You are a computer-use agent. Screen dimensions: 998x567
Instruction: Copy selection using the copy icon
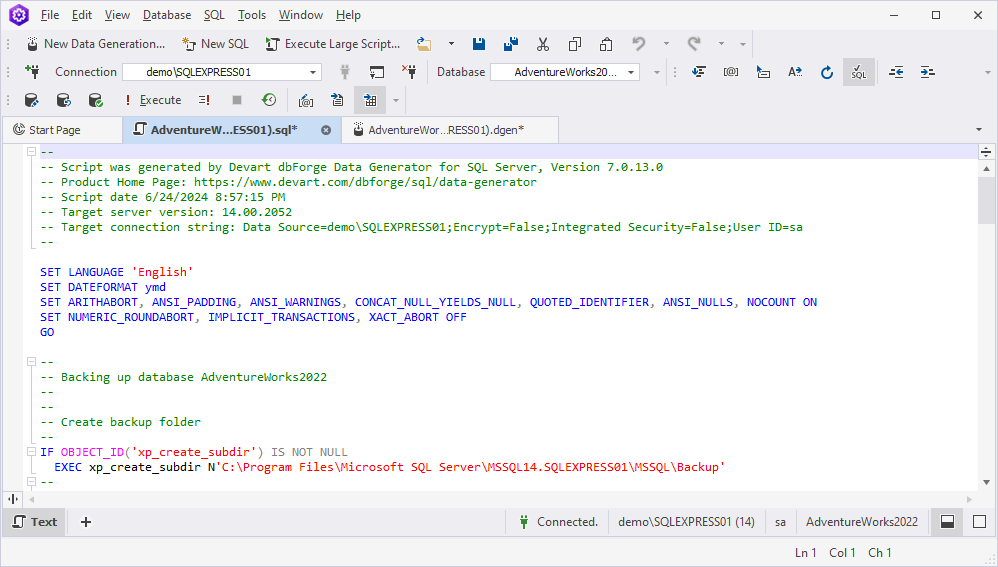pyautogui.click(x=575, y=44)
